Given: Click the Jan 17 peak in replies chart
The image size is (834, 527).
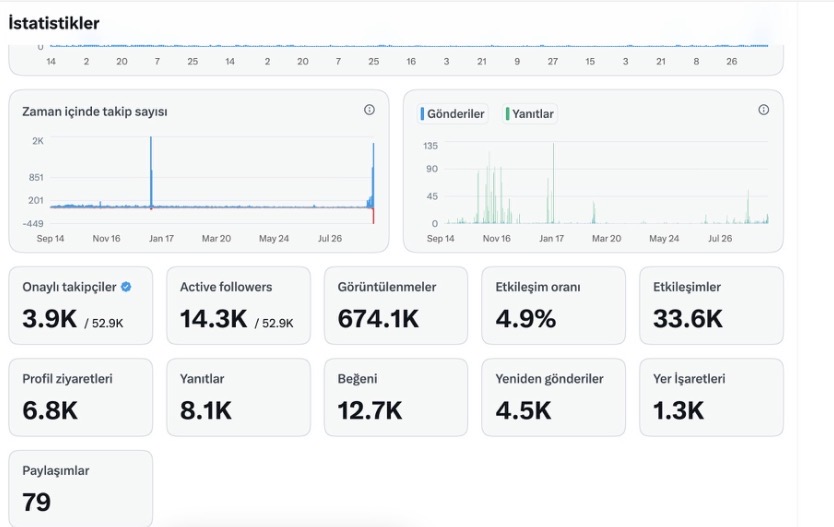Looking at the screenshot, I should tap(553, 183).
